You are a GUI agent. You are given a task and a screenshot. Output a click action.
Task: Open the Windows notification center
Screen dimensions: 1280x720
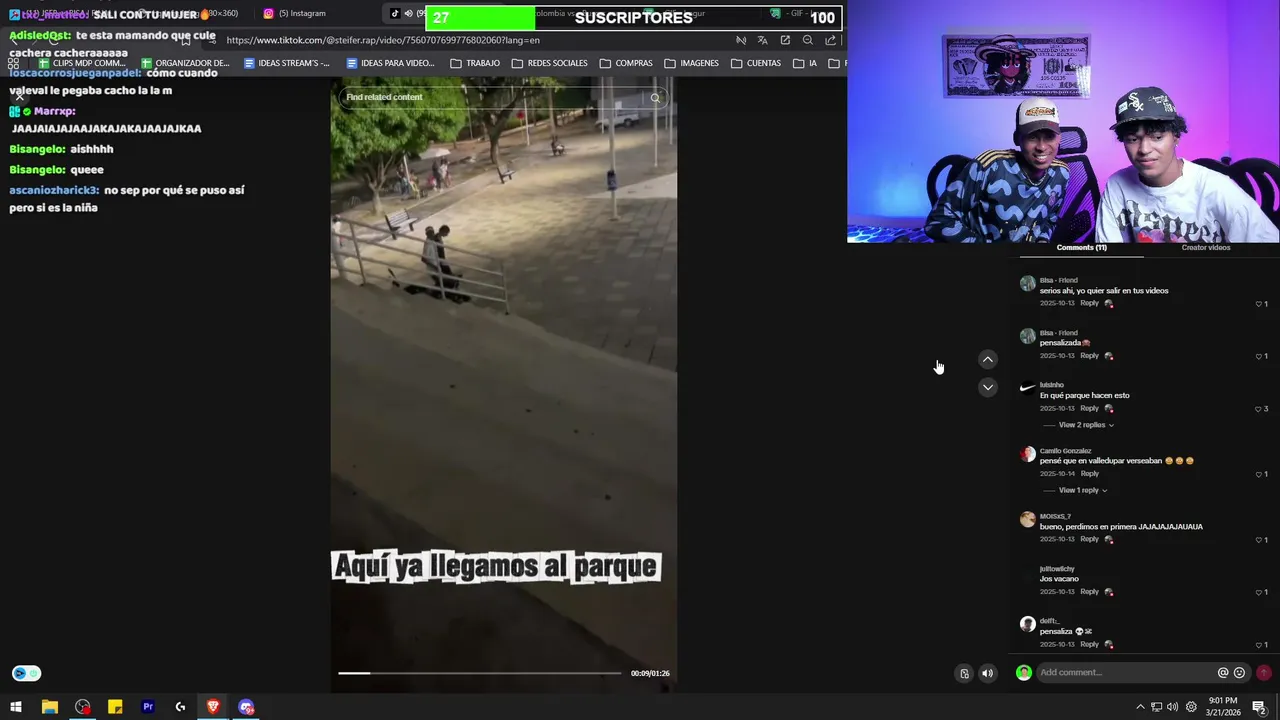click(x=1259, y=707)
